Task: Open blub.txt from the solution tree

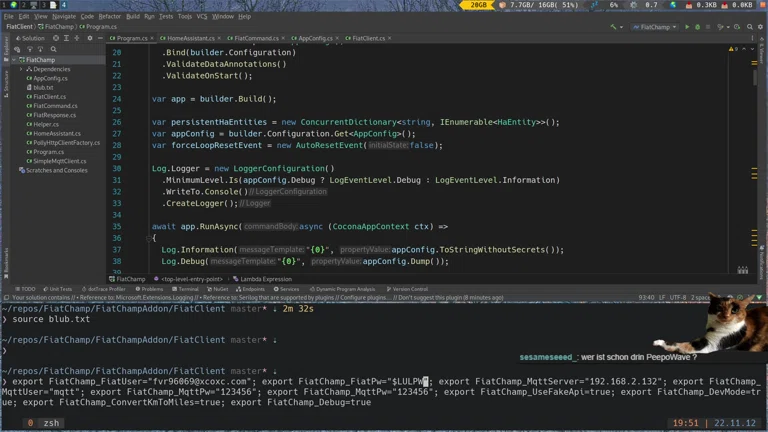Action: tap(43, 87)
